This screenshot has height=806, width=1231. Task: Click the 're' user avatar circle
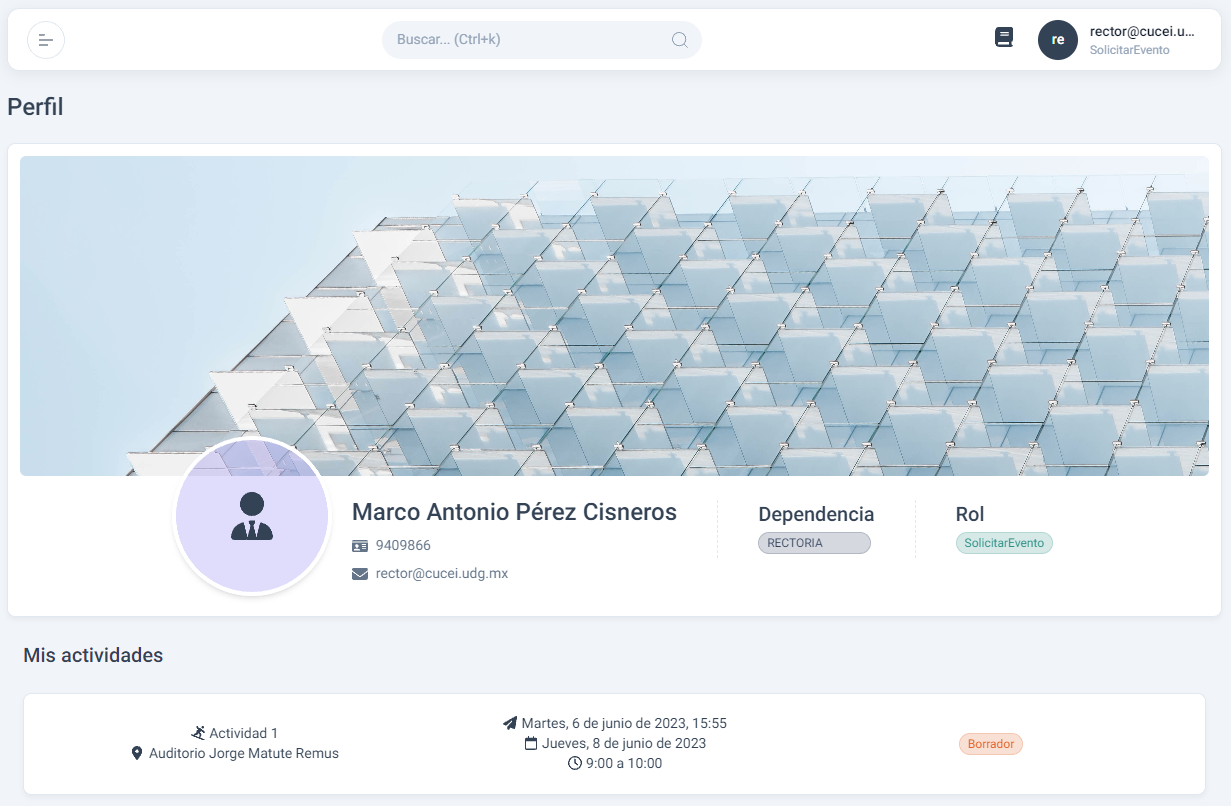click(x=1058, y=40)
